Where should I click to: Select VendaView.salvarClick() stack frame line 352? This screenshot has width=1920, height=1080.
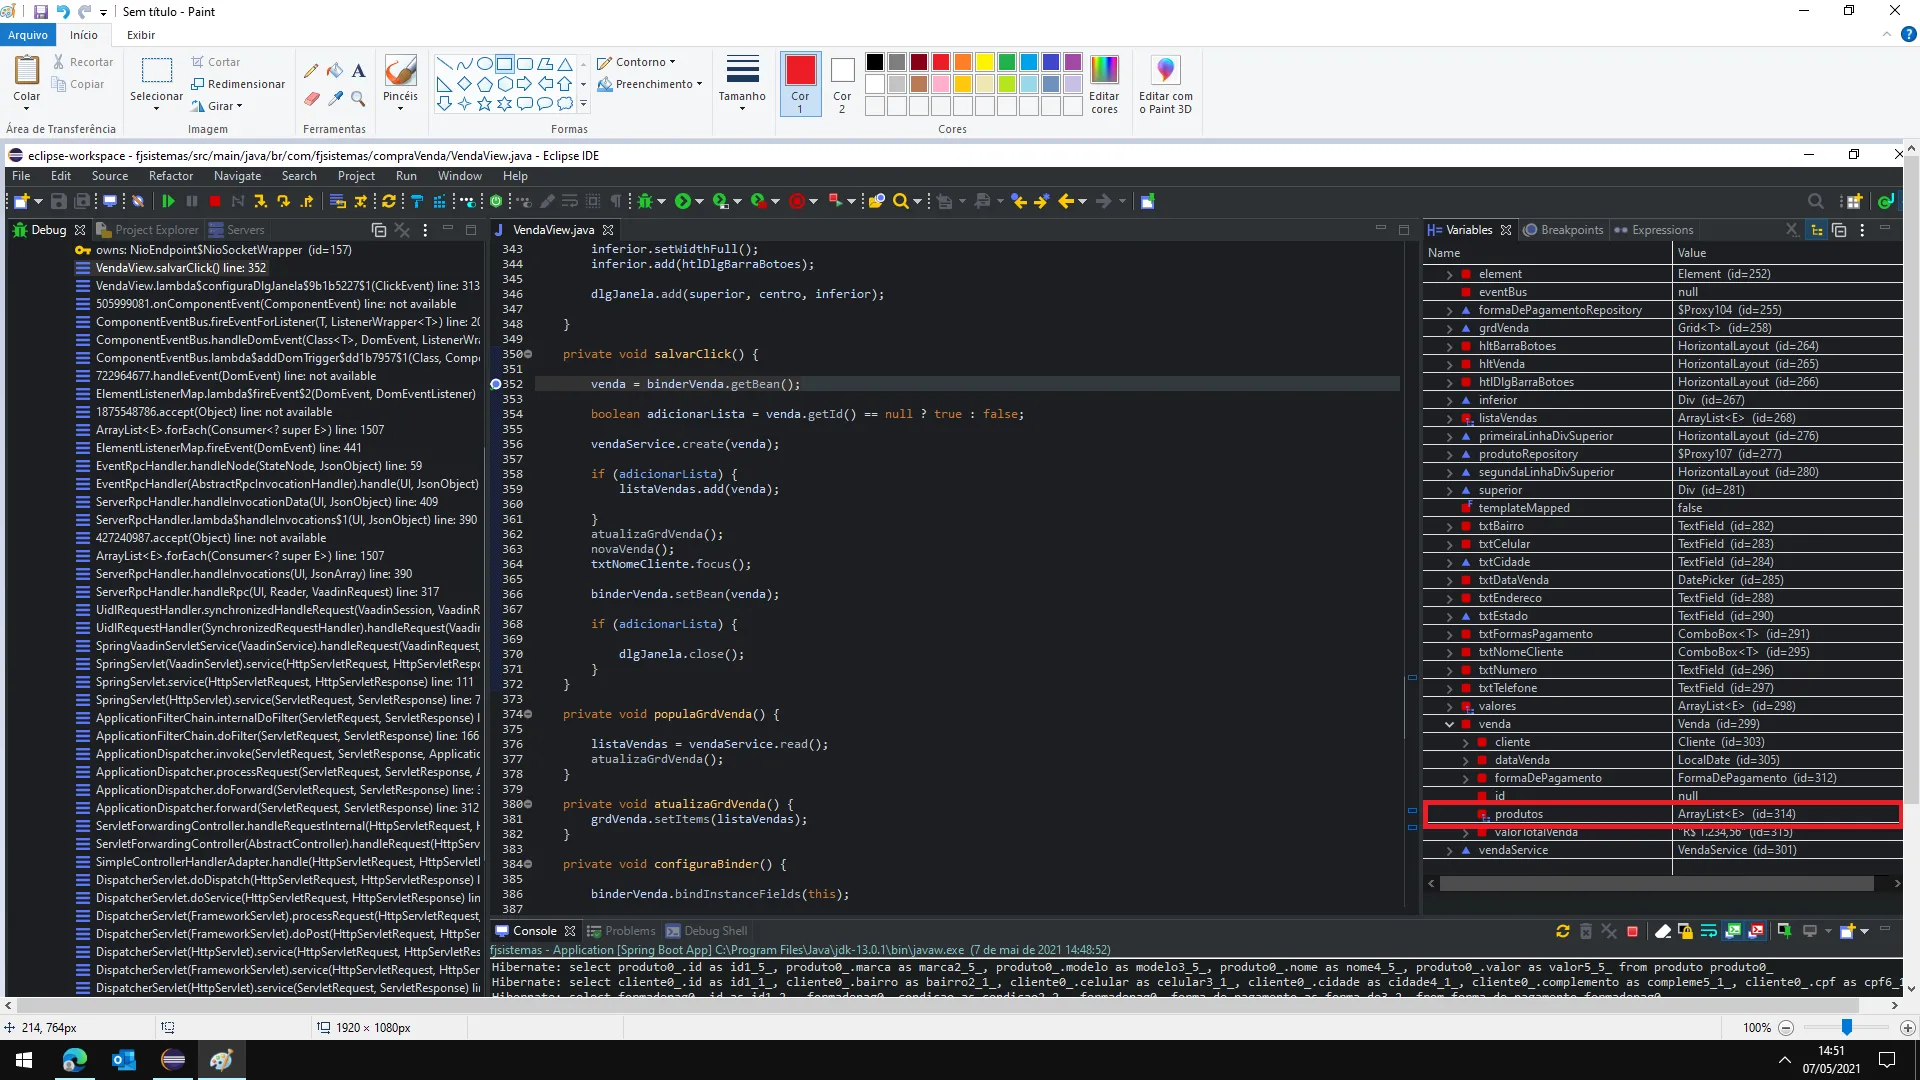click(x=181, y=268)
